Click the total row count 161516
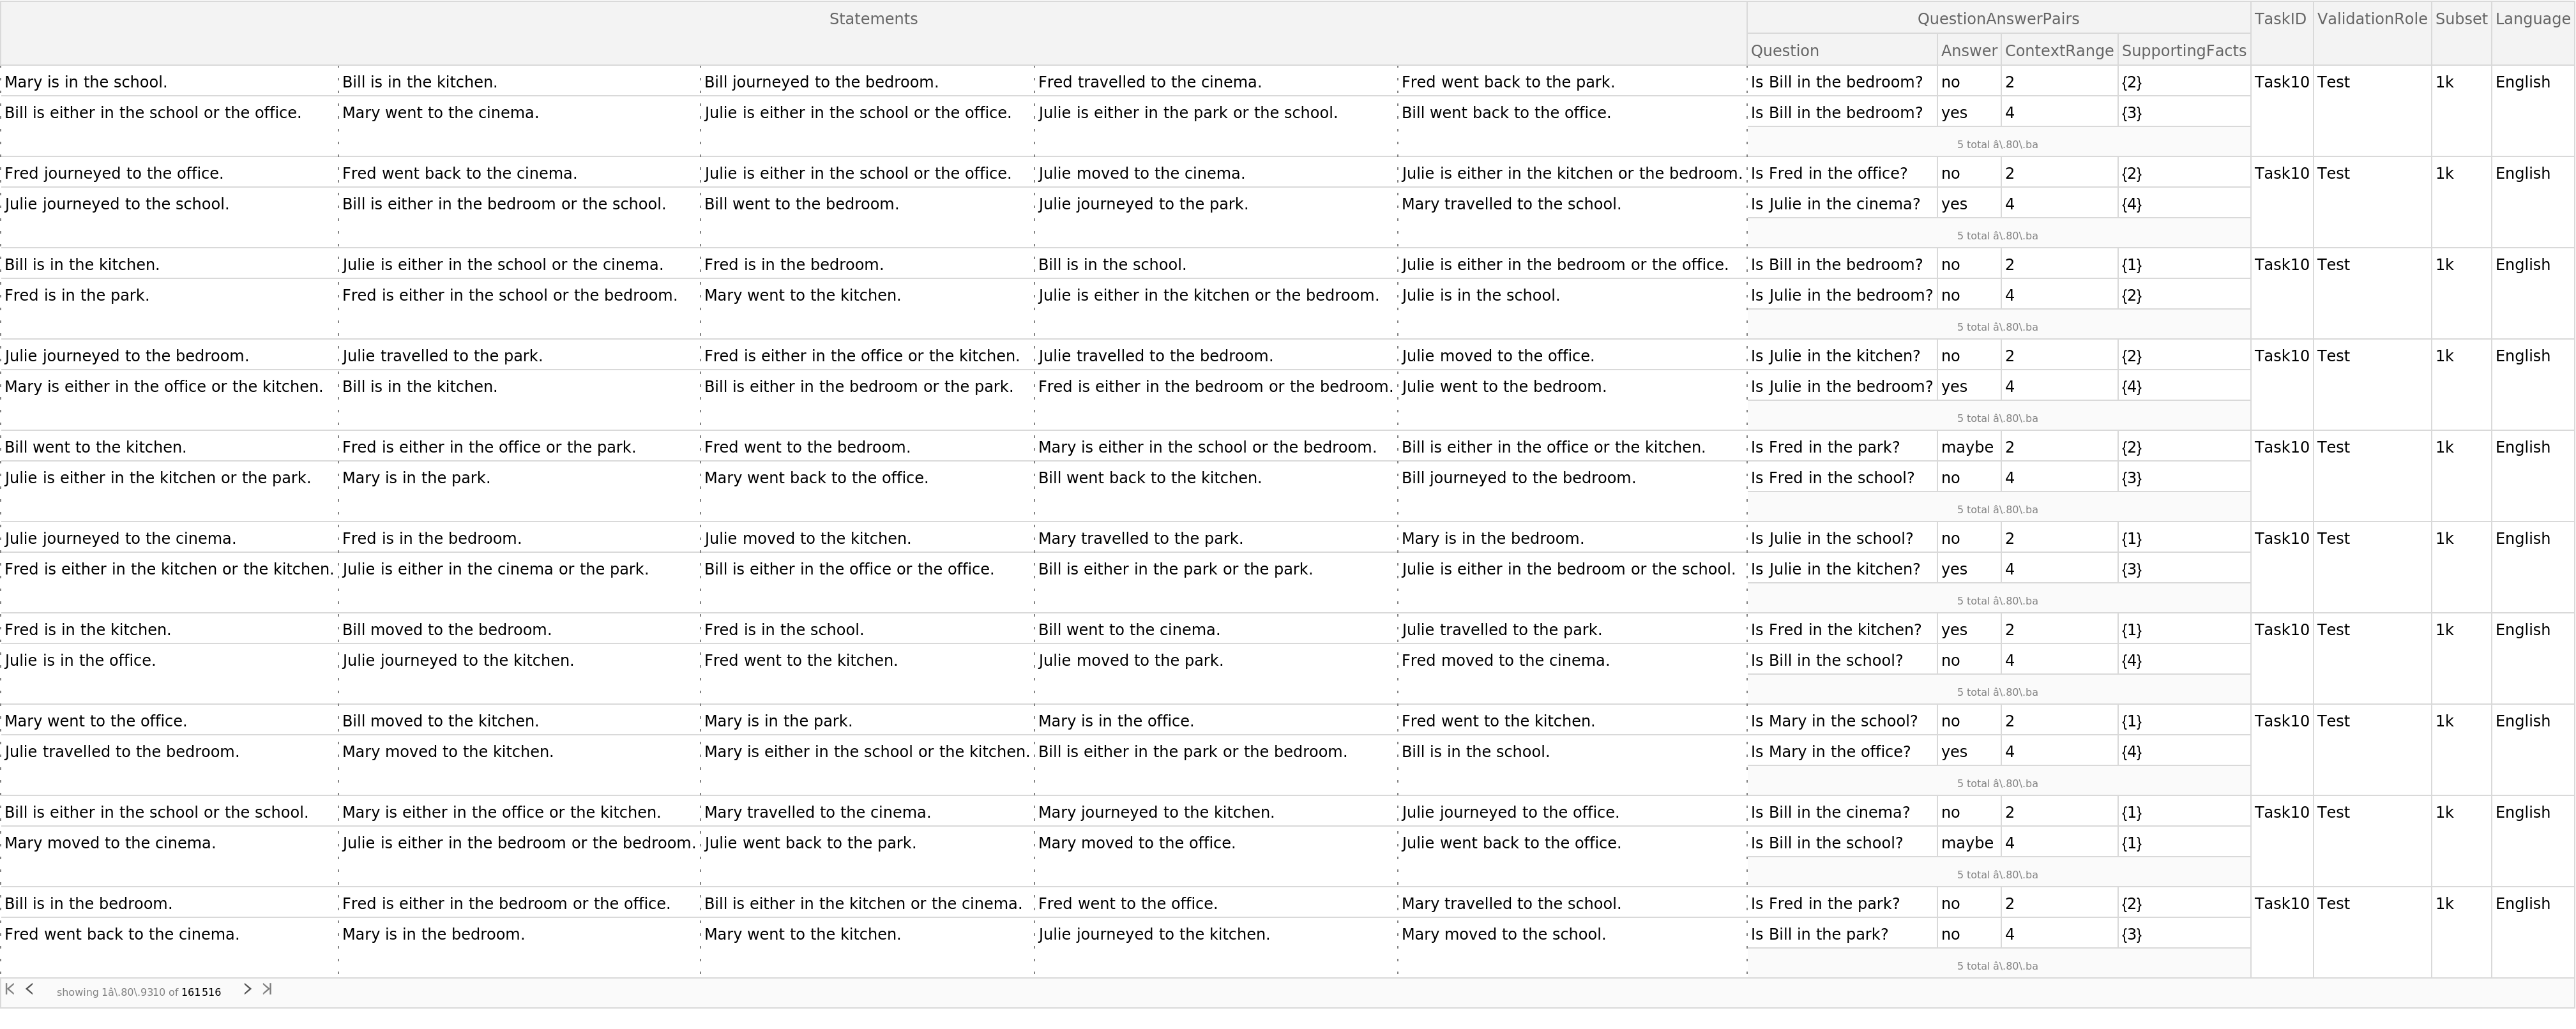This screenshot has width=2576, height=1029. coord(201,992)
